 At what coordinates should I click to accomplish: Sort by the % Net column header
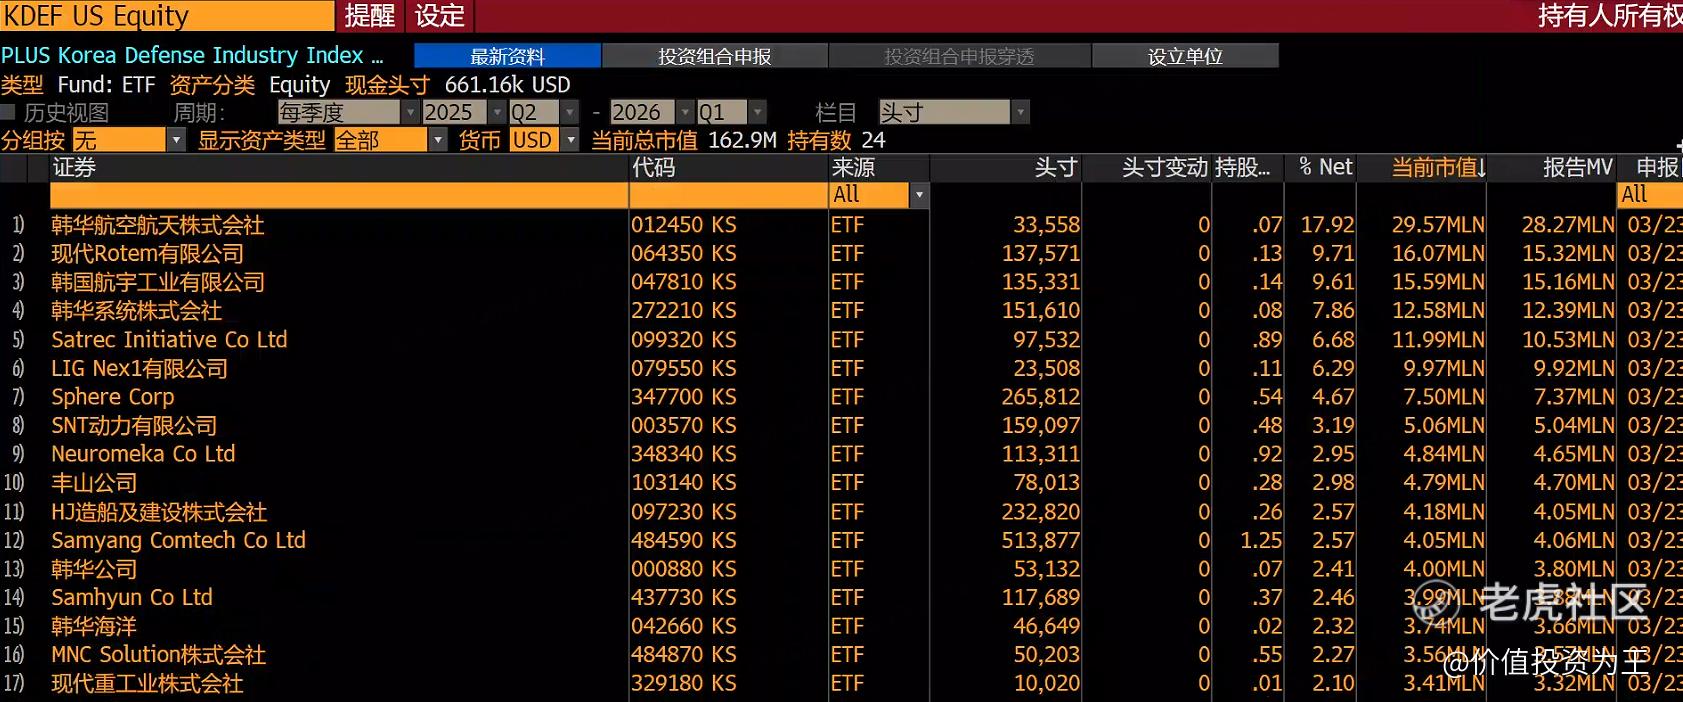pyautogui.click(x=1325, y=167)
